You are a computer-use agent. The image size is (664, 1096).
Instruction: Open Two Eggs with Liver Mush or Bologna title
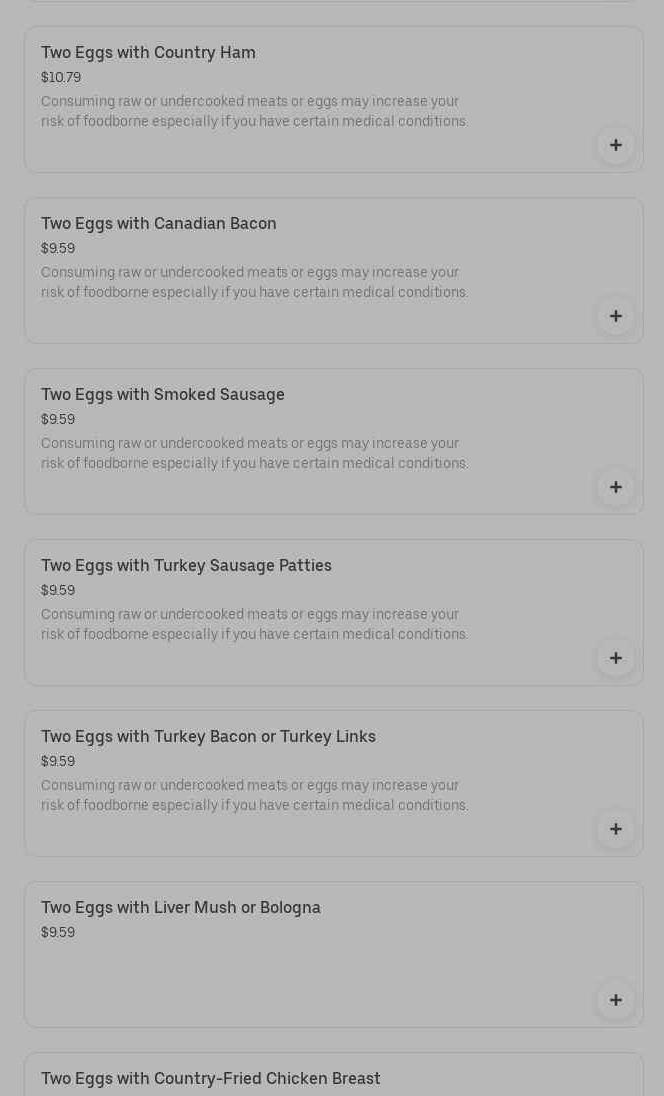pyautogui.click(x=180, y=908)
